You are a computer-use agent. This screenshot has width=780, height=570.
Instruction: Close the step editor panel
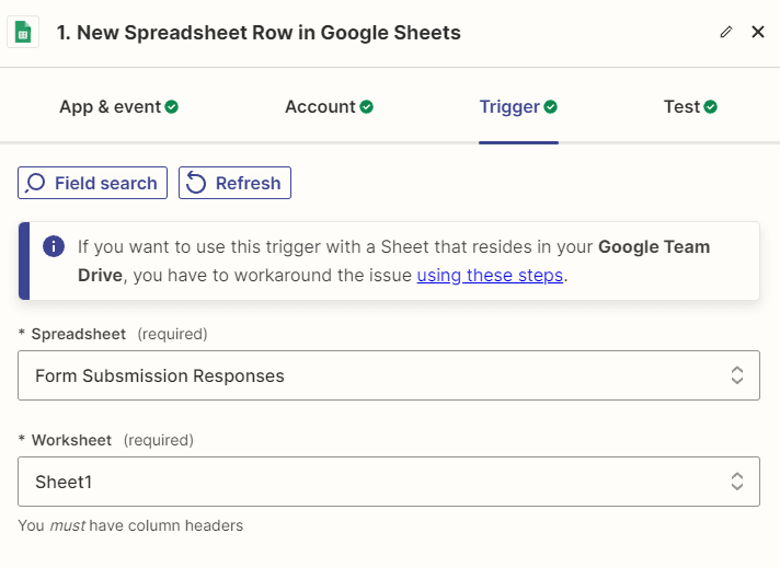(757, 32)
